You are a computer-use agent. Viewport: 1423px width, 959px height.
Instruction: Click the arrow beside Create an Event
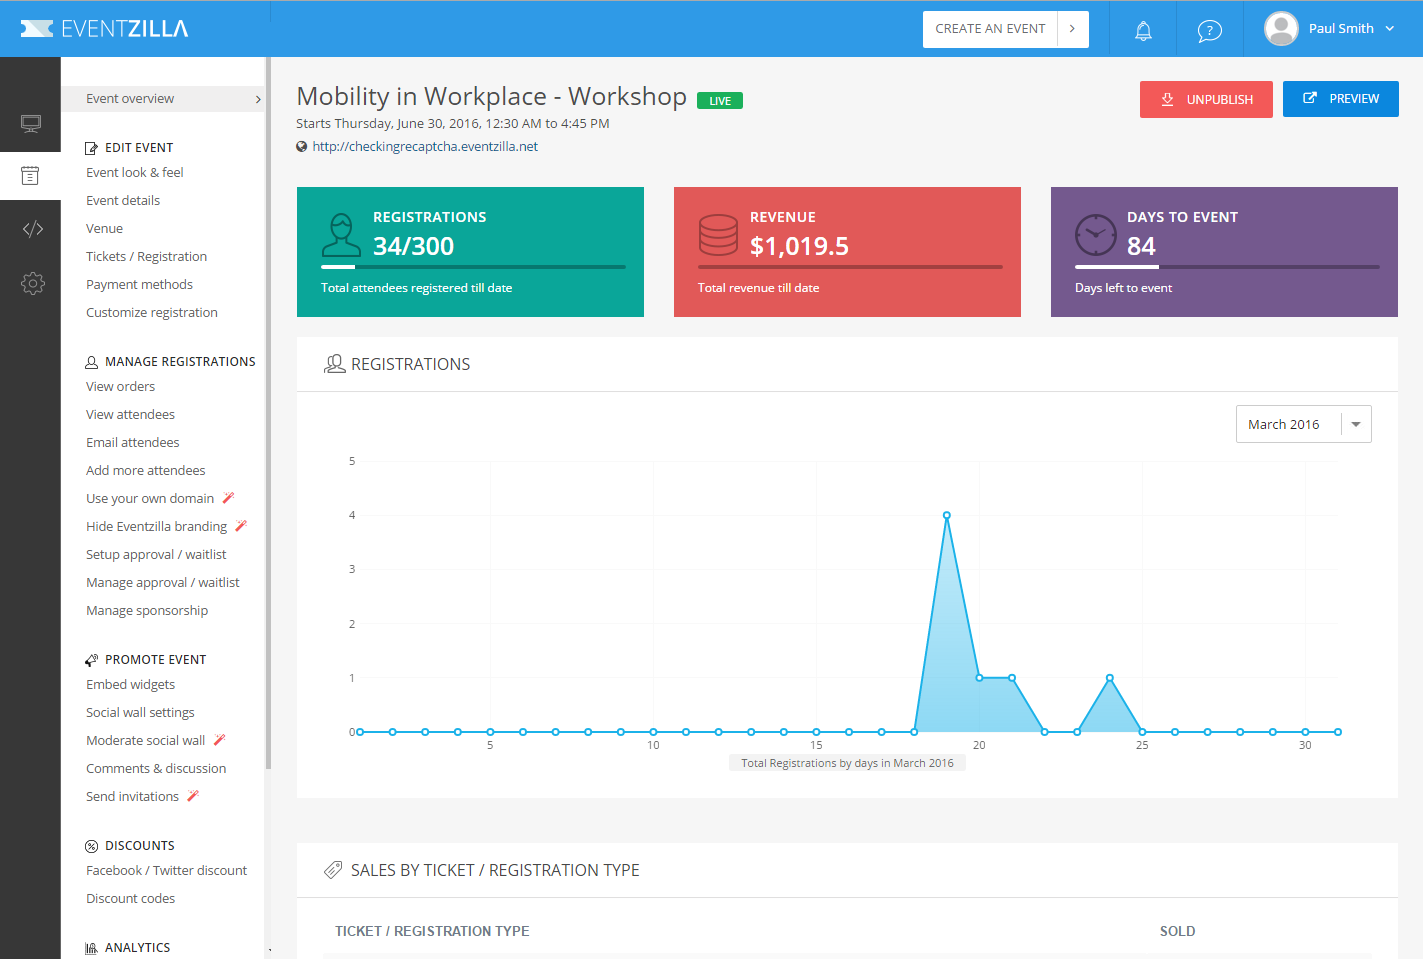coord(1072,29)
